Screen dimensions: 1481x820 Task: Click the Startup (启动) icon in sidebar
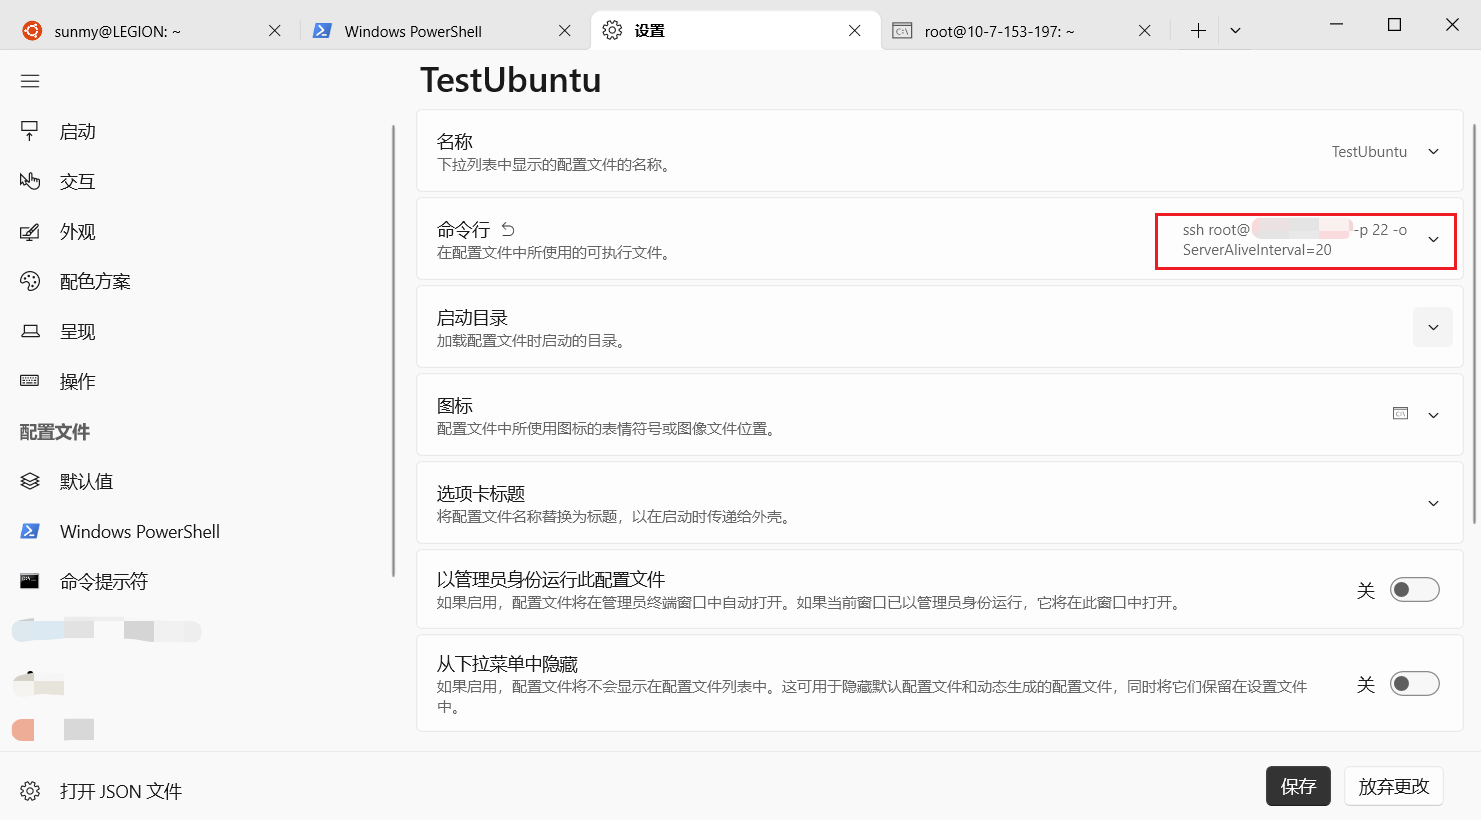click(30, 131)
